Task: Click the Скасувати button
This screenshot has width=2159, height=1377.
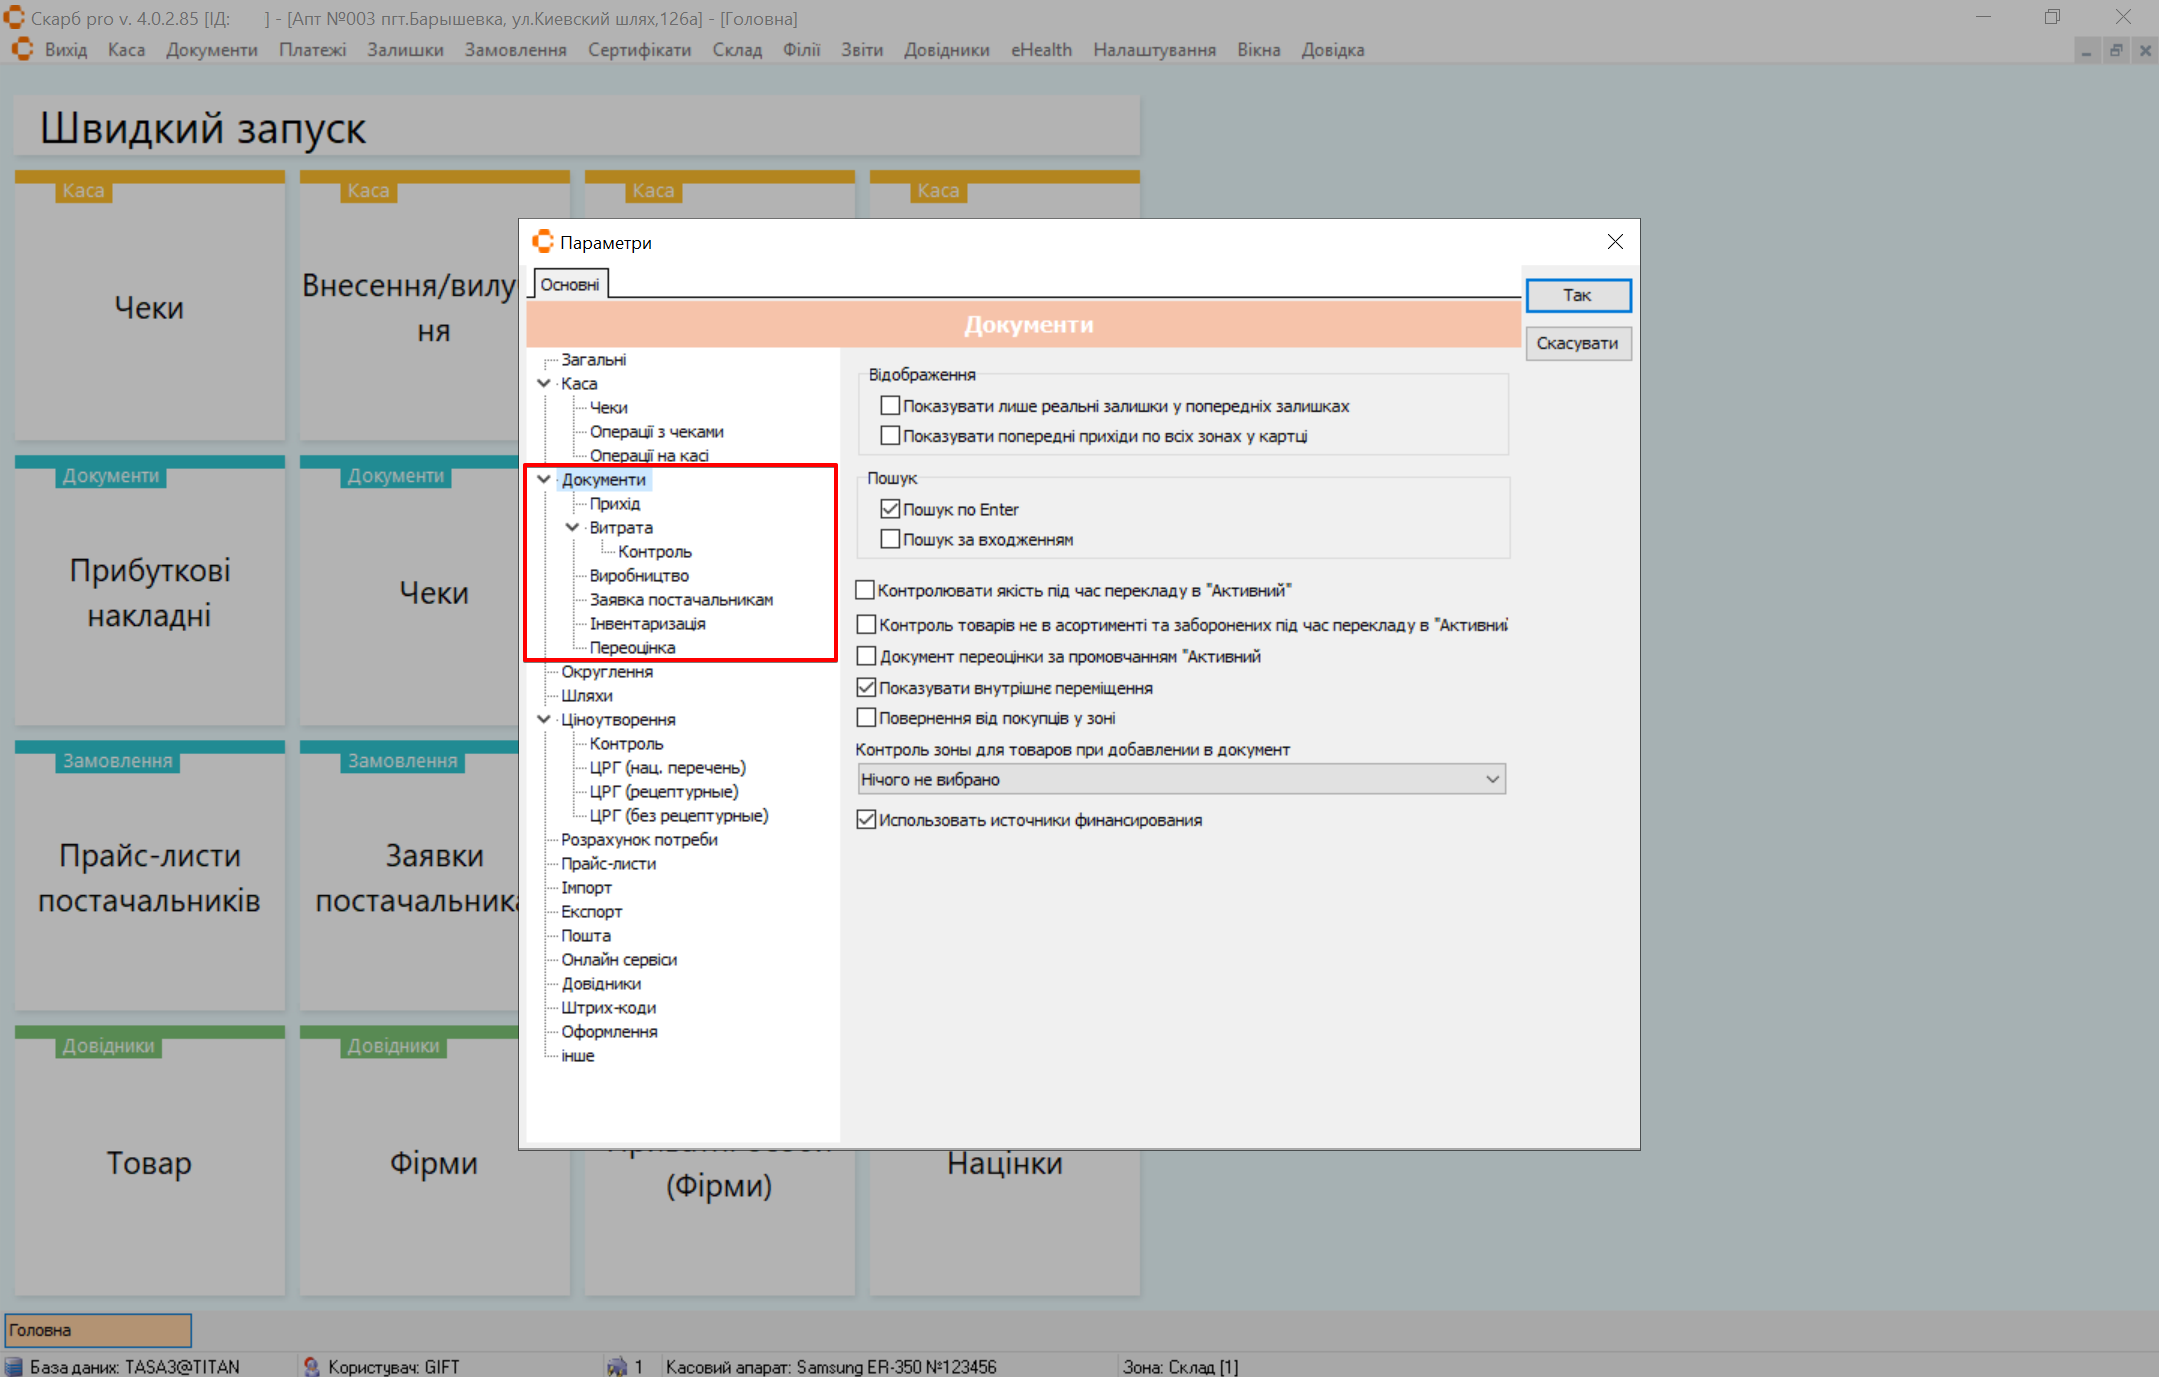Action: [1577, 343]
